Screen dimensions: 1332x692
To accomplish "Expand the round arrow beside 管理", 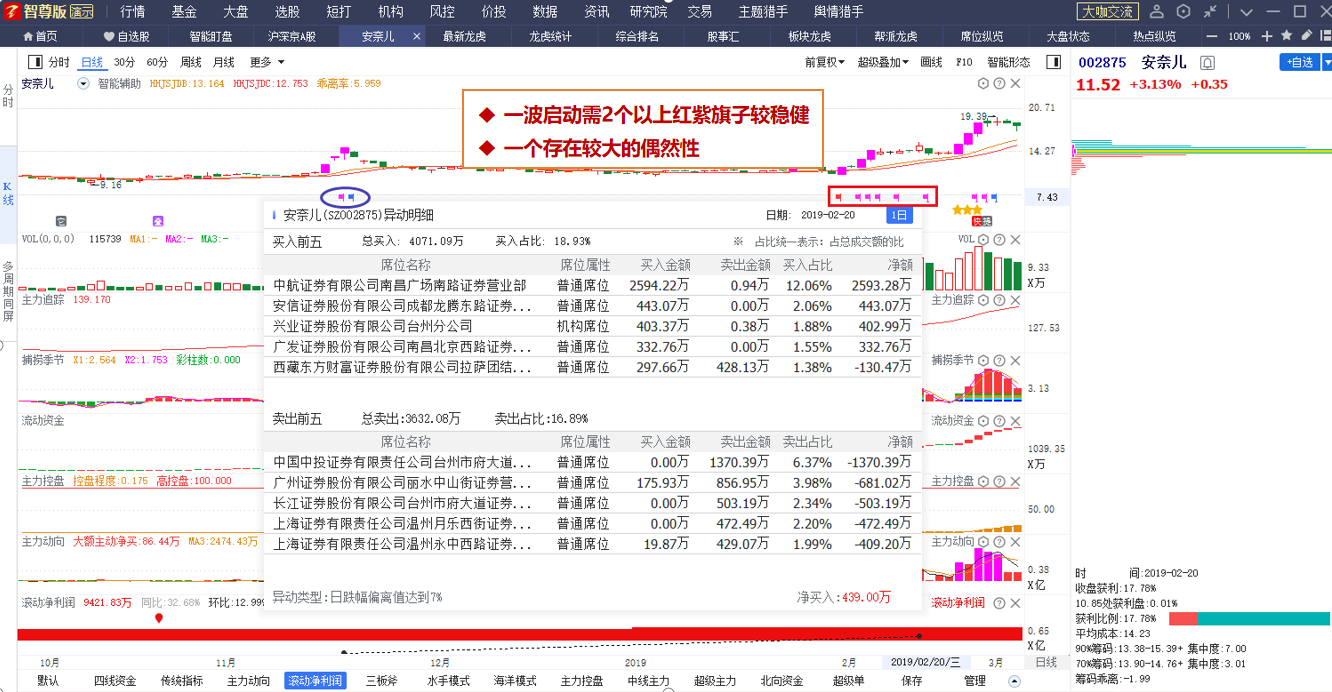I will (x=1015, y=681).
